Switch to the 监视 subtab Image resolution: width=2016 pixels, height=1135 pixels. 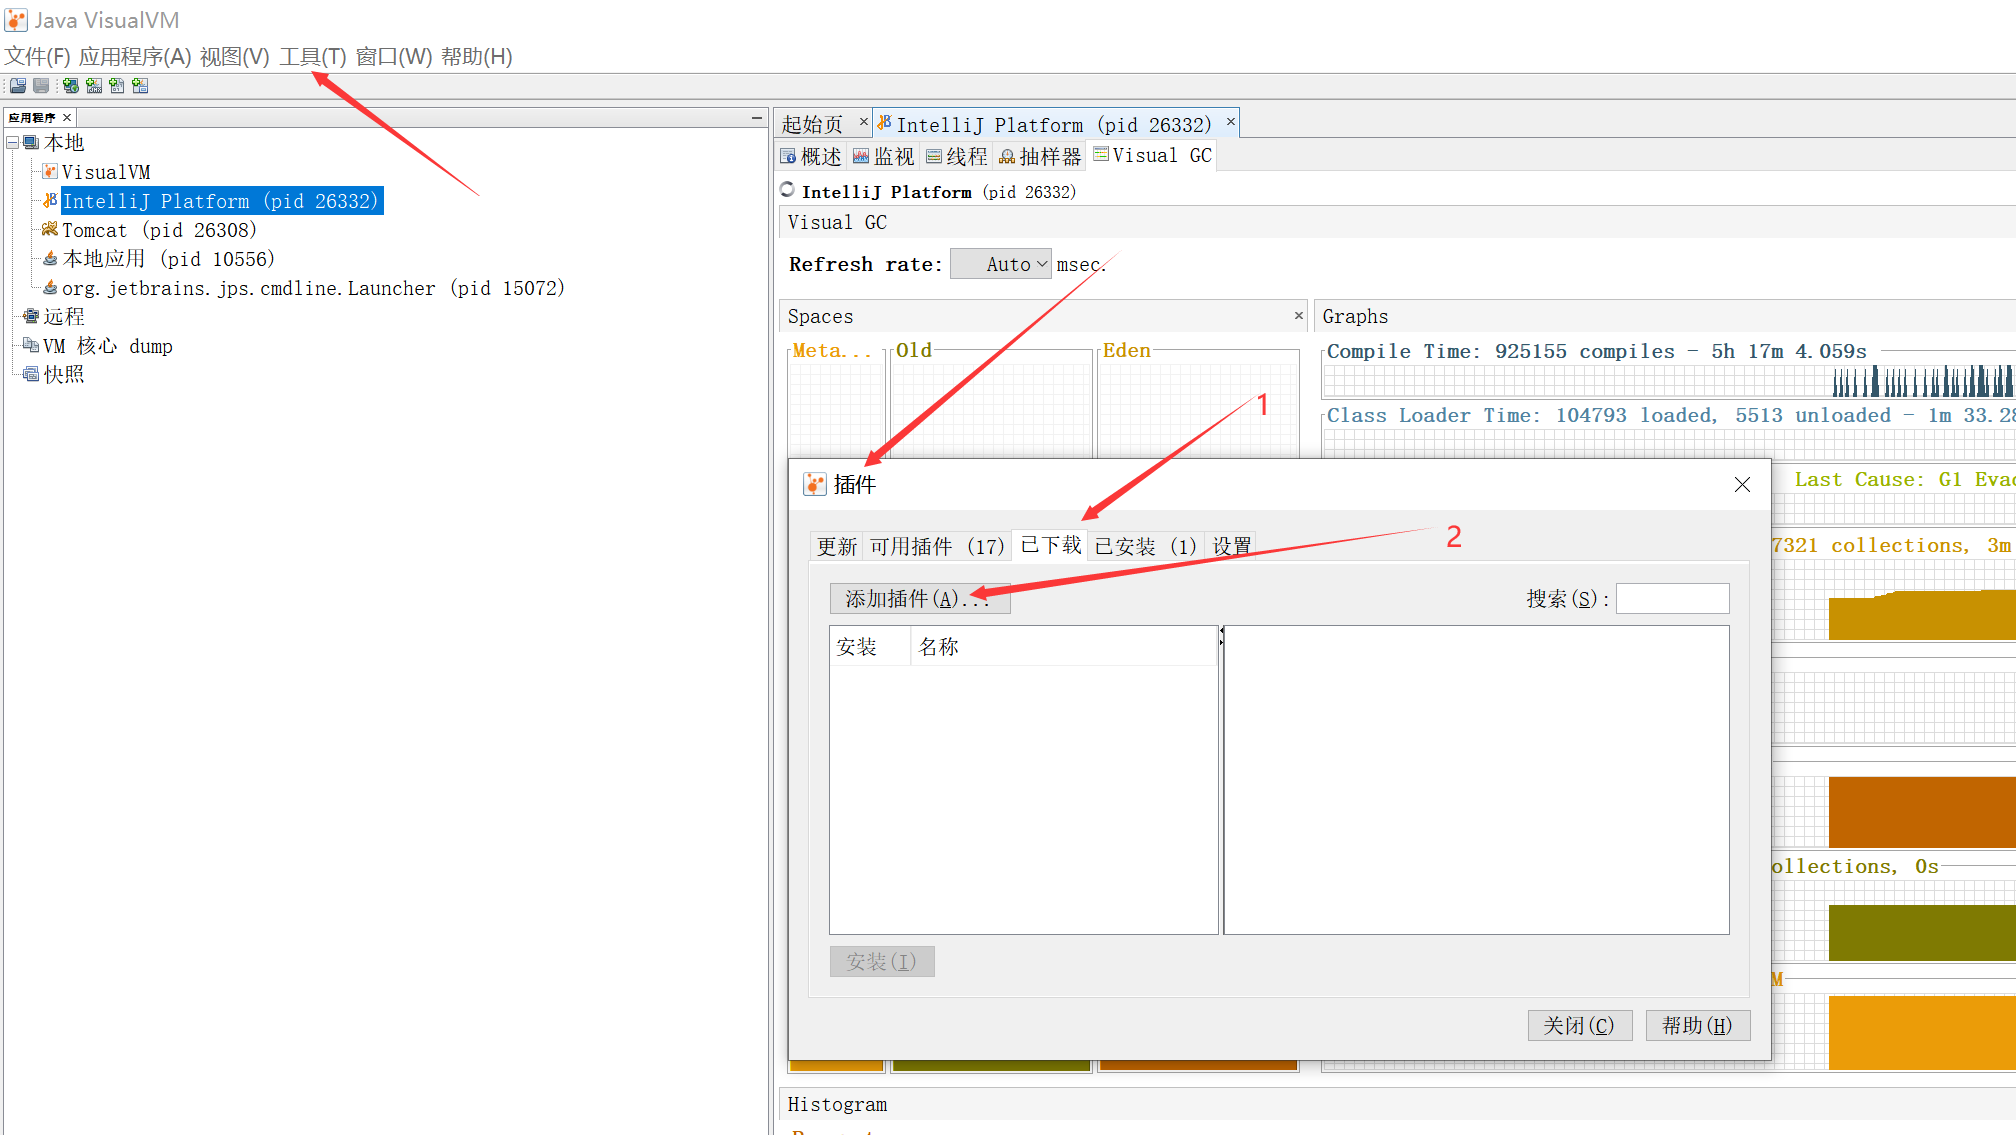pos(883,157)
